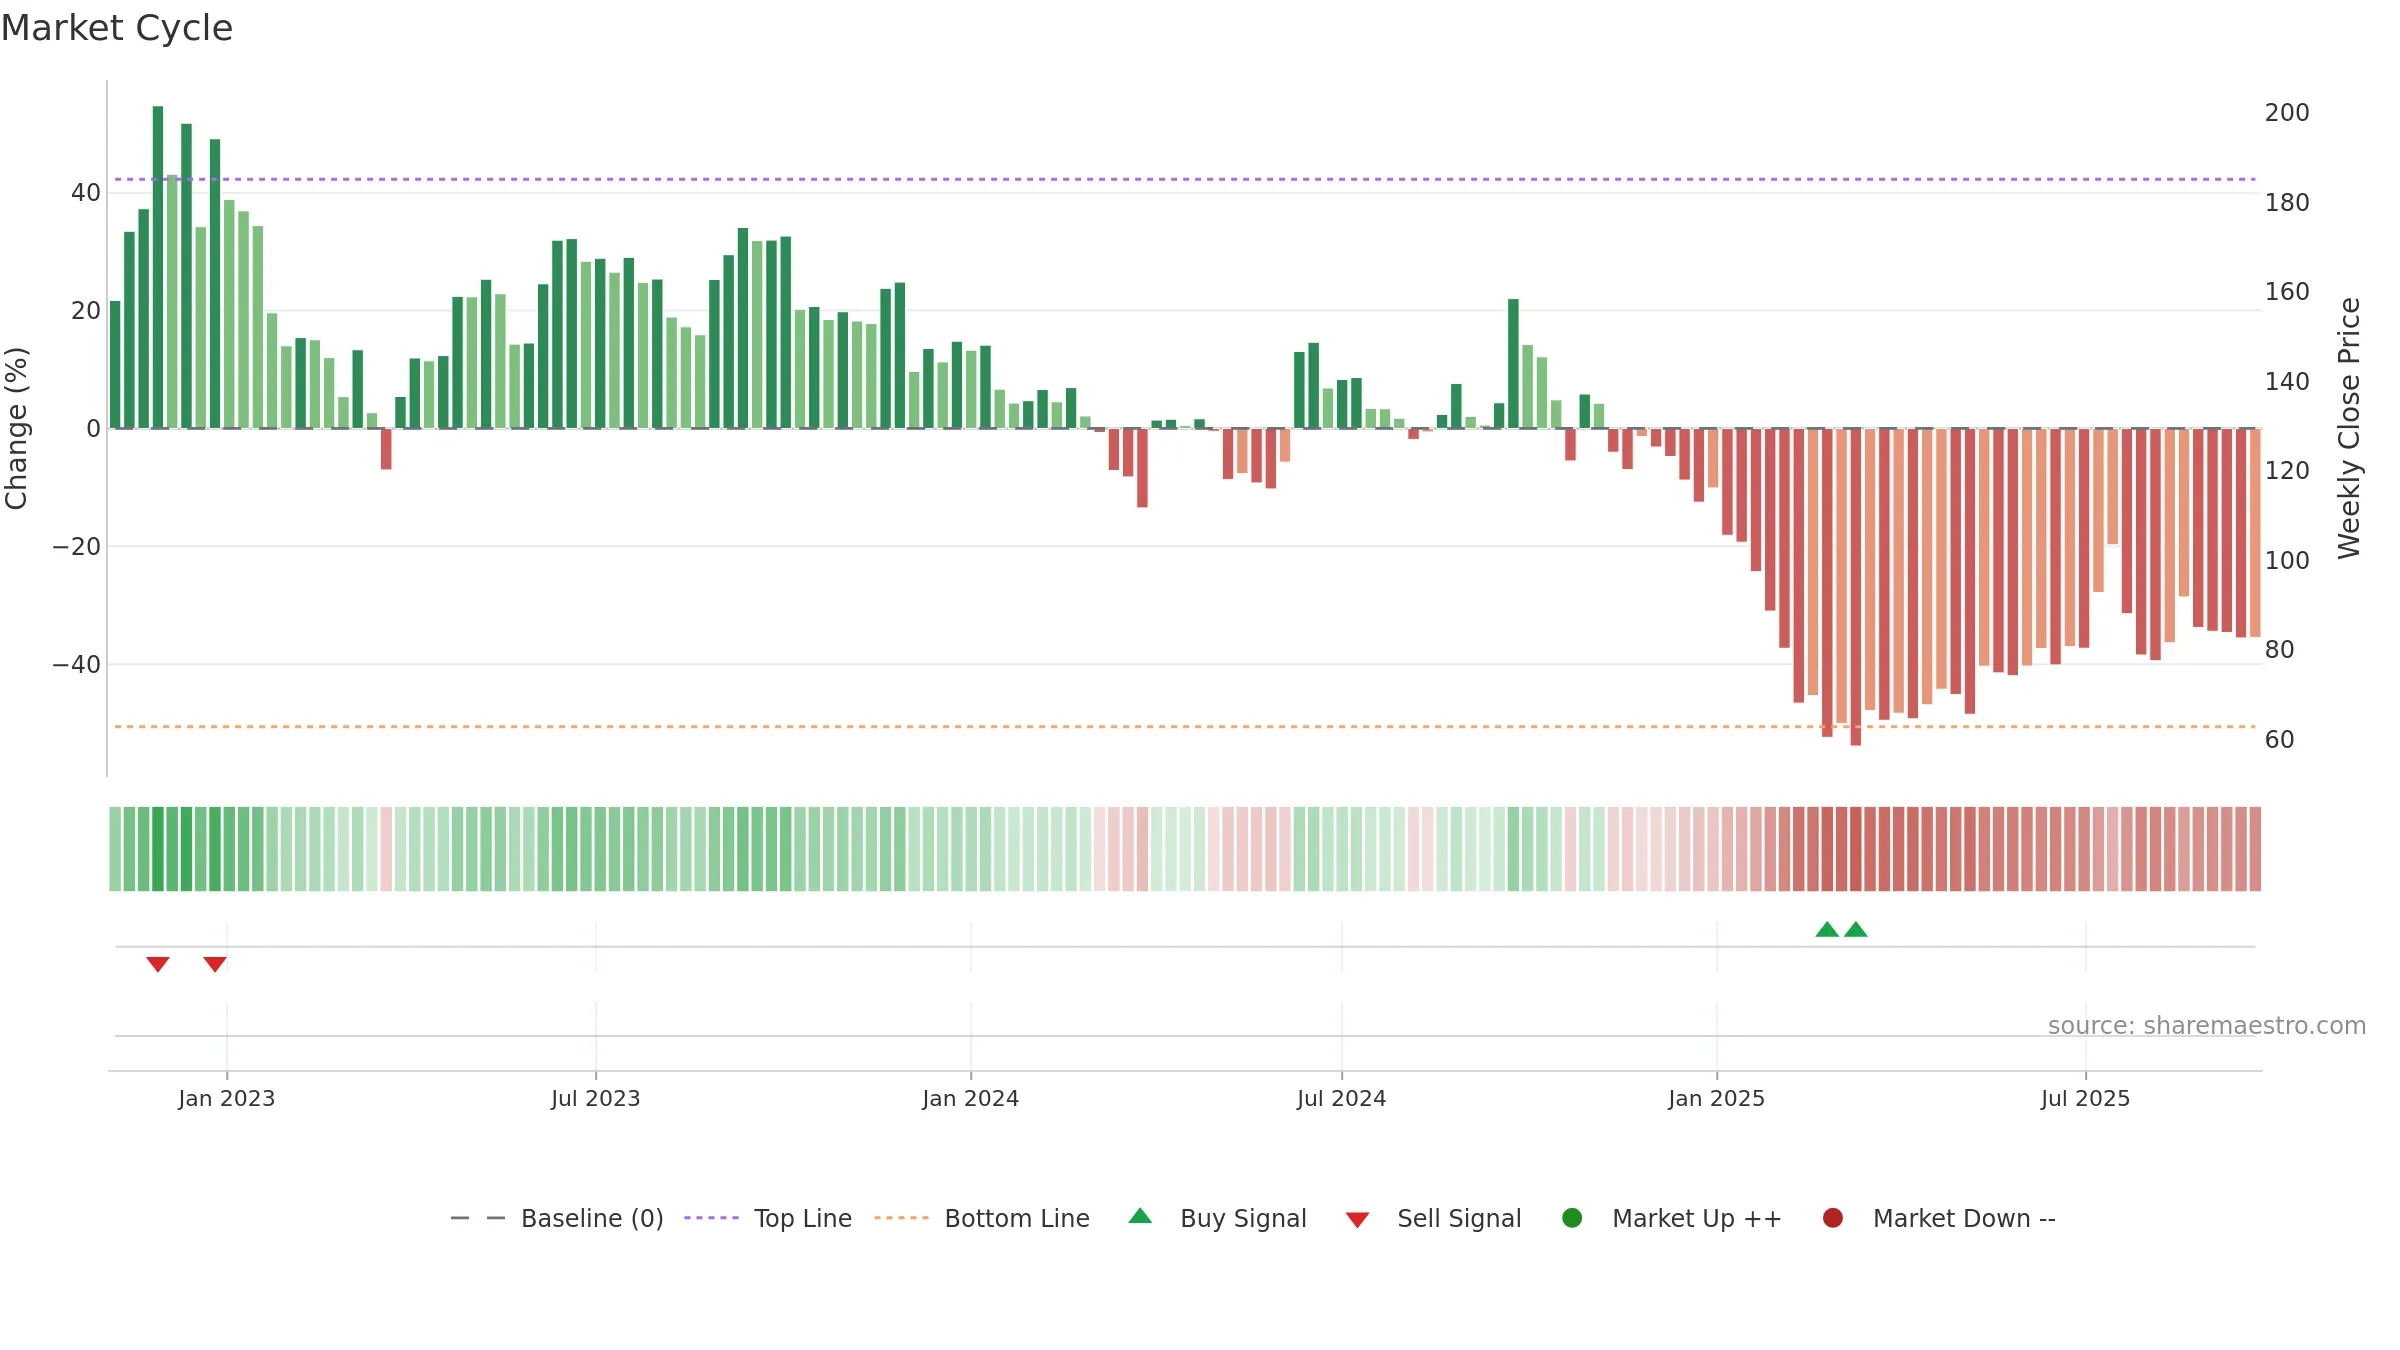Screen dimensions: 2400x1350
Task: Click the 'Buy Signal' legend green triangle
Action: coord(1140,1216)
